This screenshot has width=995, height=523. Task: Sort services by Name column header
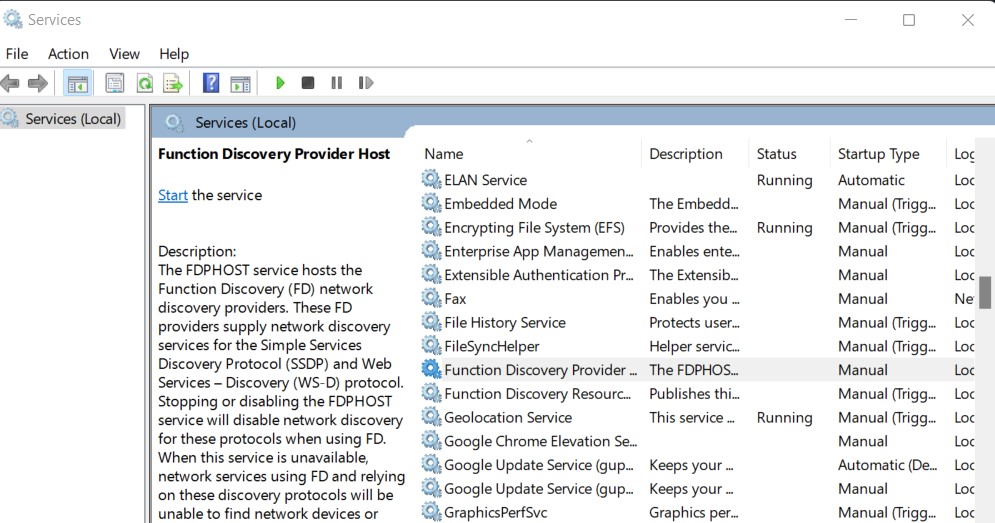(444, 154)
